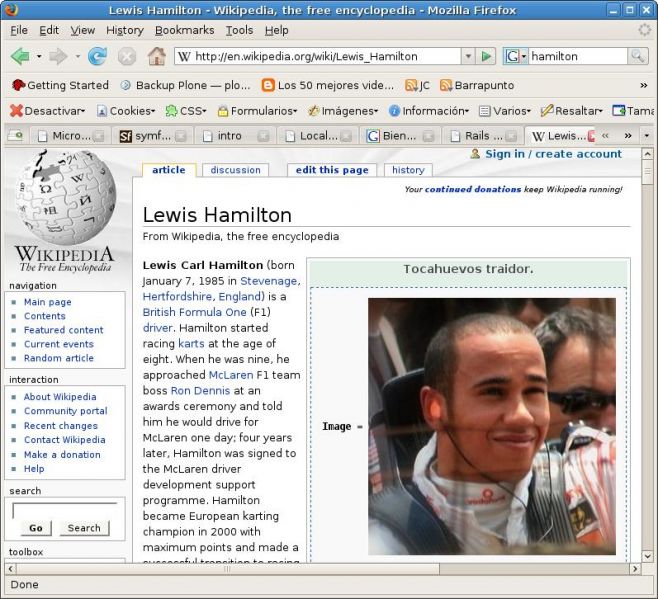This screenshot has height=599, width=658.
Task: Click the sidebar Go button
Action: [36, 528]
